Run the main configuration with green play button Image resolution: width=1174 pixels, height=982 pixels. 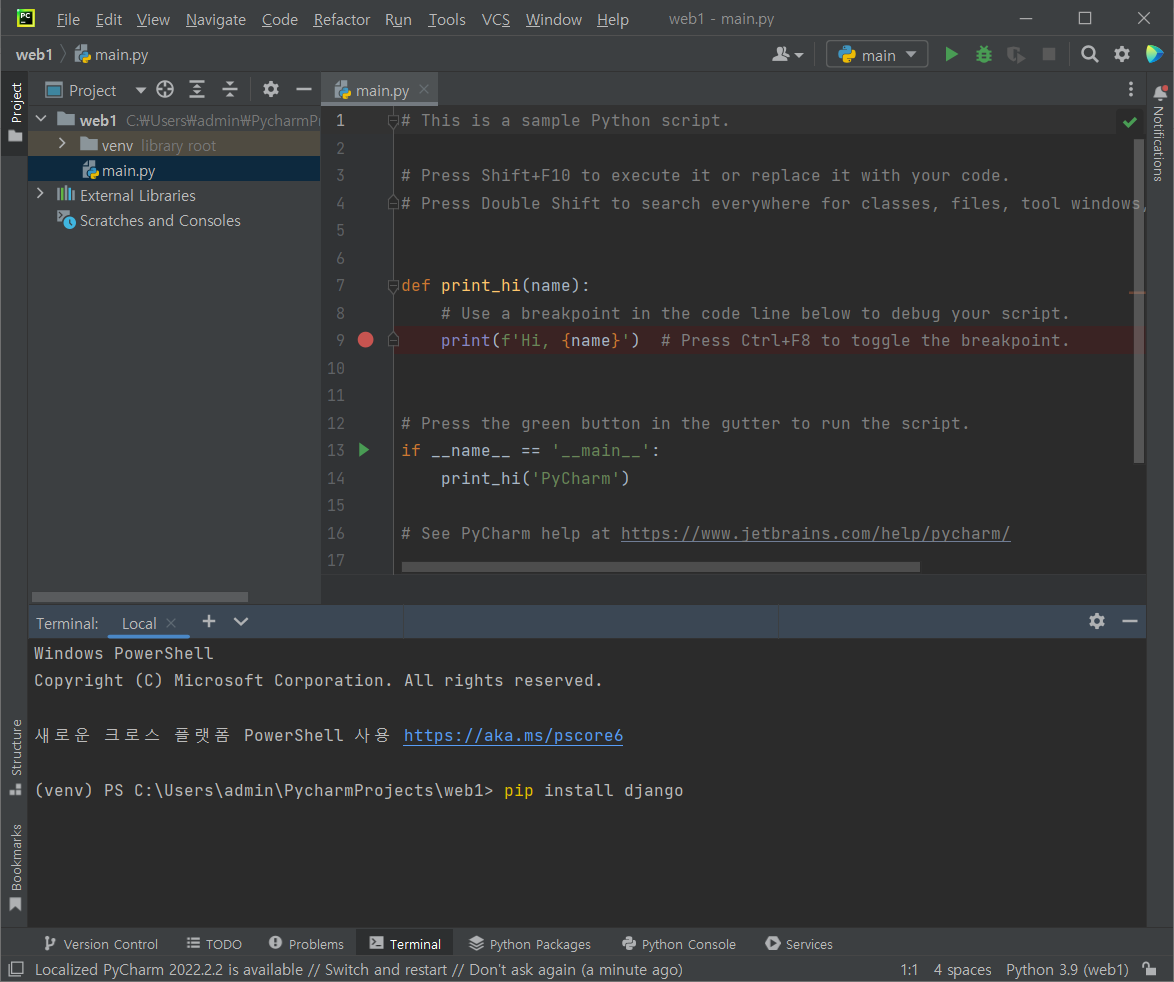click(x=951, y=55)
